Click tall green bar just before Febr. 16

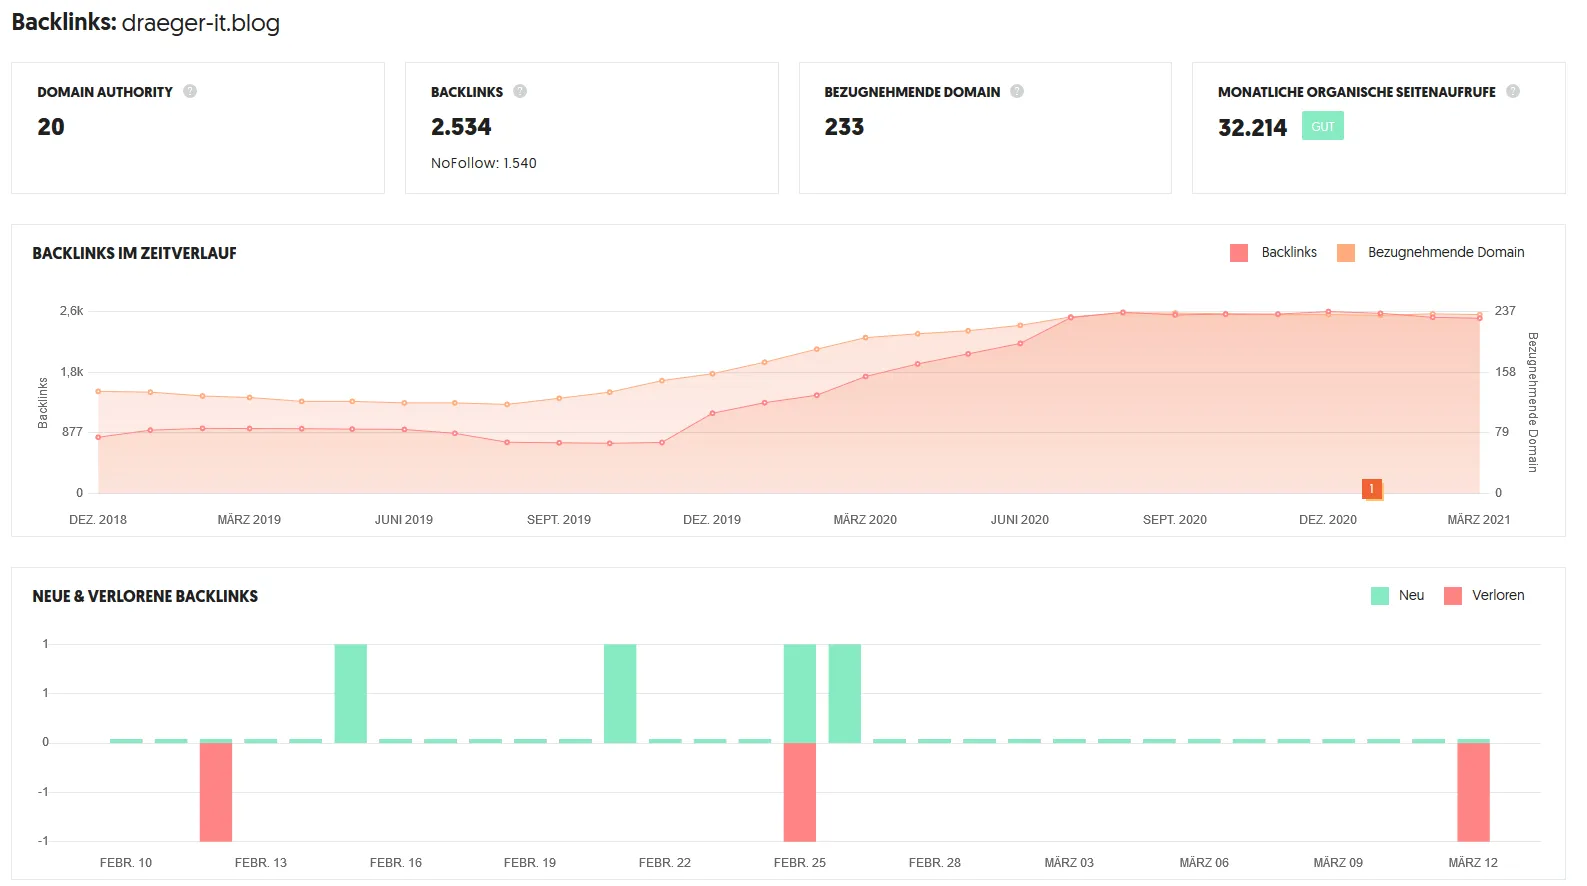point(350,693)
